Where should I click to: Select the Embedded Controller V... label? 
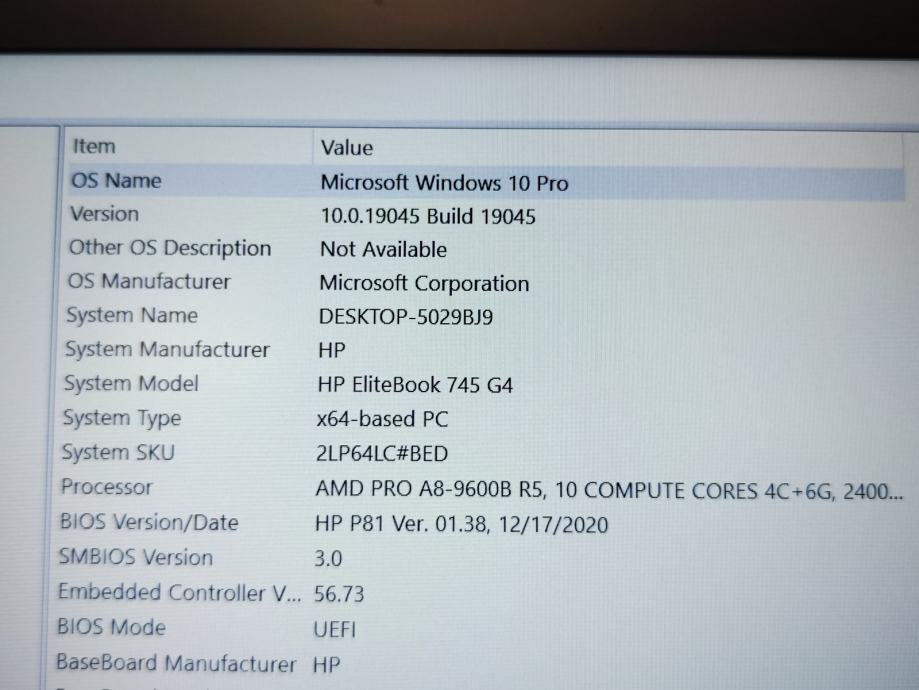179,592
